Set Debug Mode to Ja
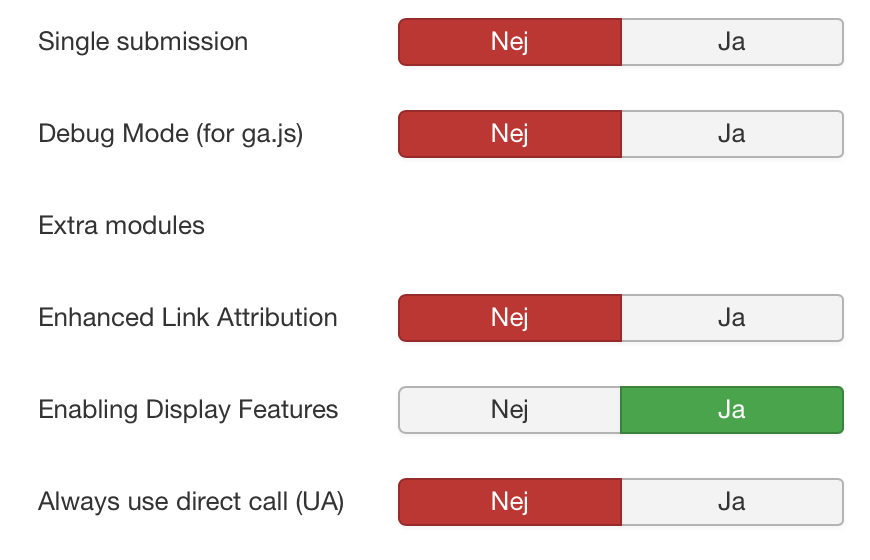The height and width of the screenshot is (560, 870). [731, 134]
